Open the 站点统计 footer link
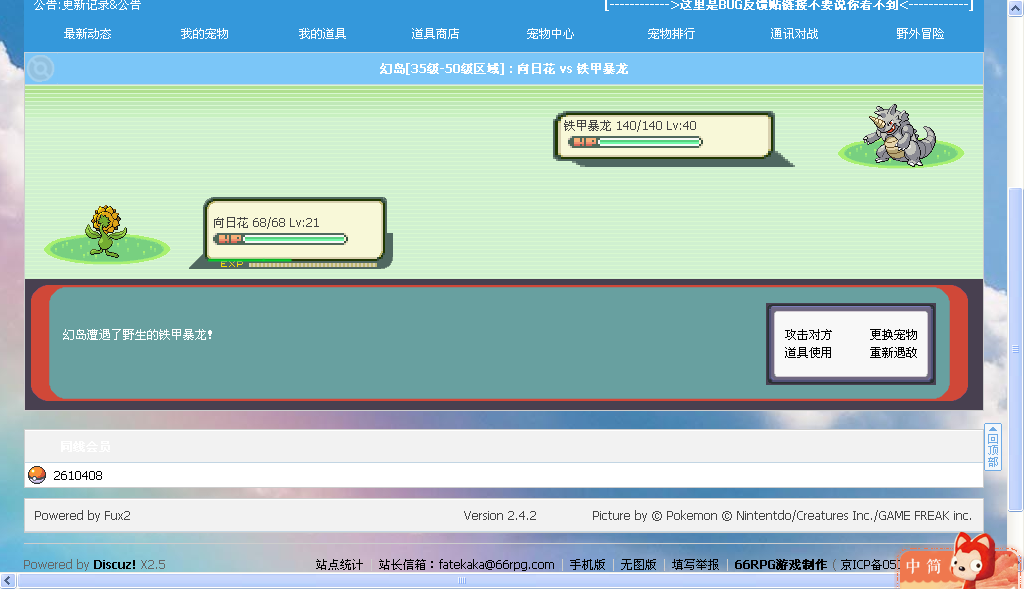This screenshot has height=589, width=1024. tap(339, 564)
